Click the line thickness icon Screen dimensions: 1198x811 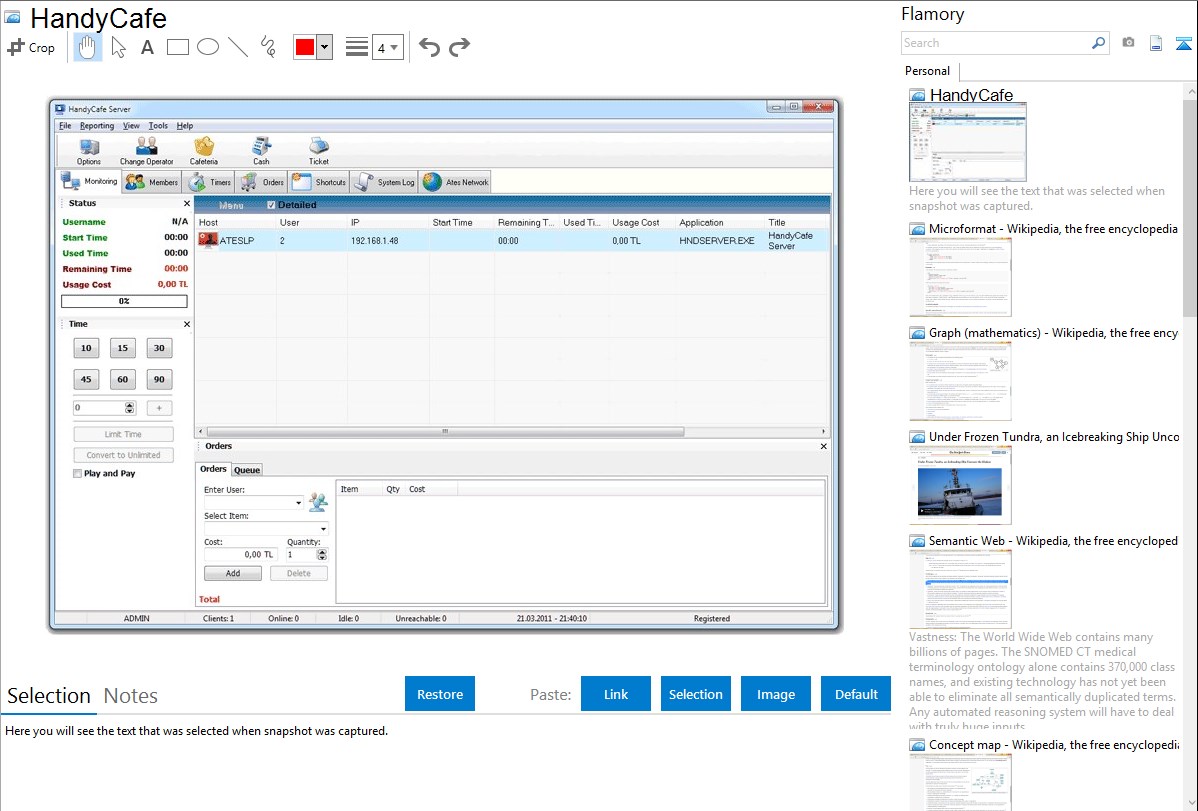[x=357, y=47]
